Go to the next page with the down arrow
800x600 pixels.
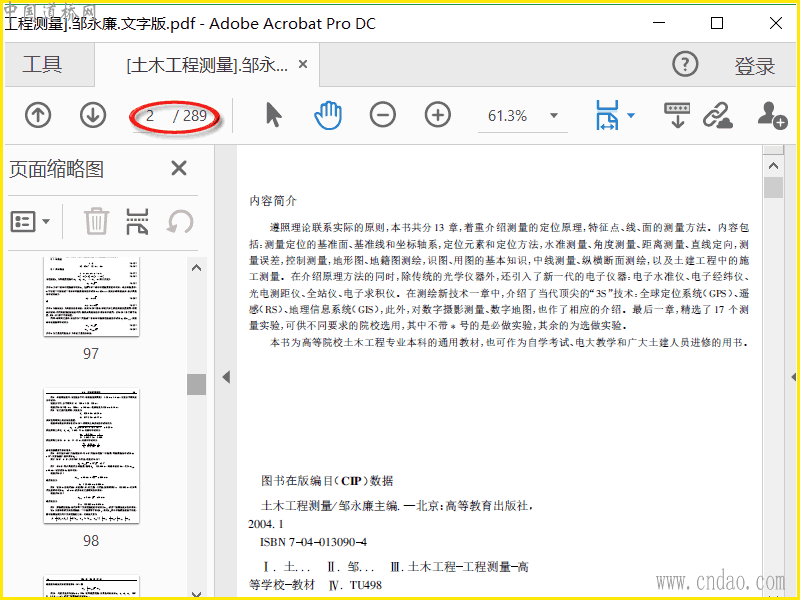(x=93, y=115)
